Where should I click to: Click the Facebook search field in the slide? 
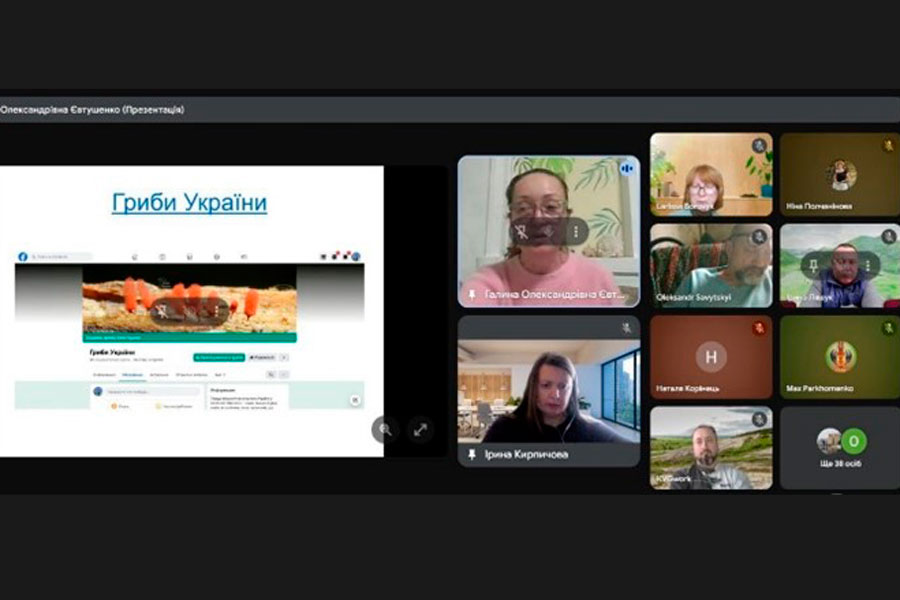61,257
